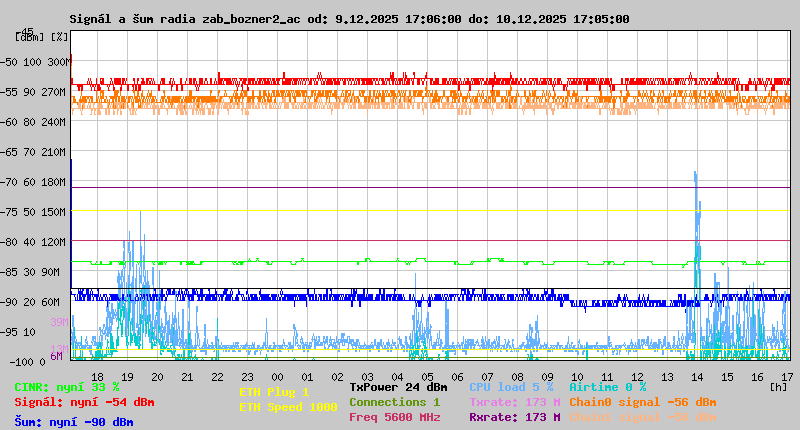This screenshot has height=430, width=800.
Task: Click the '-50' dBm axis label
Action: 9,62
